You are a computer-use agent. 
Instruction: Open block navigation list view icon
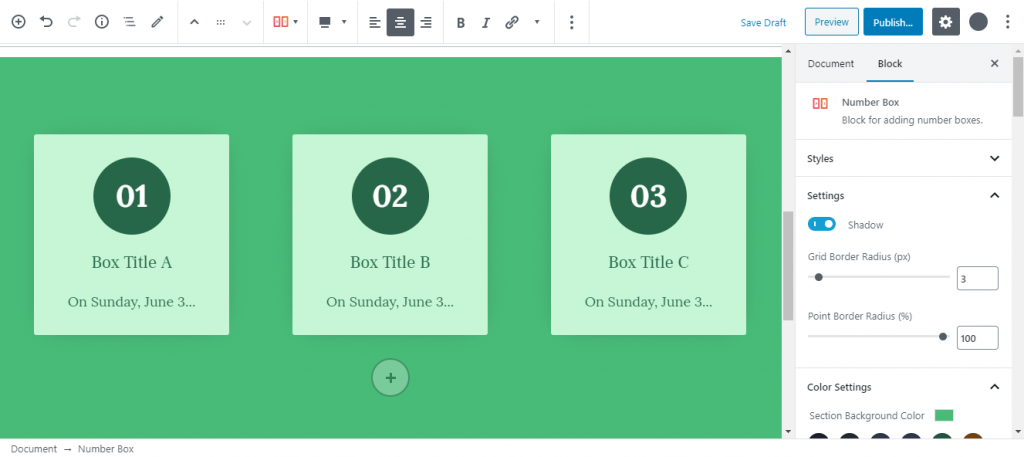[x=129, y=22]
